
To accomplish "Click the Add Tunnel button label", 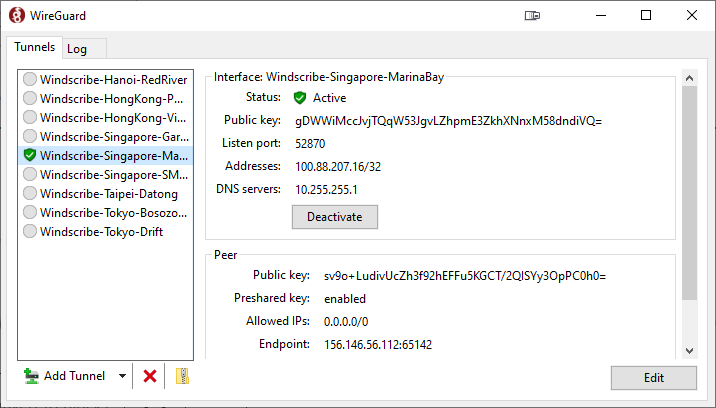I will [74, 376].
